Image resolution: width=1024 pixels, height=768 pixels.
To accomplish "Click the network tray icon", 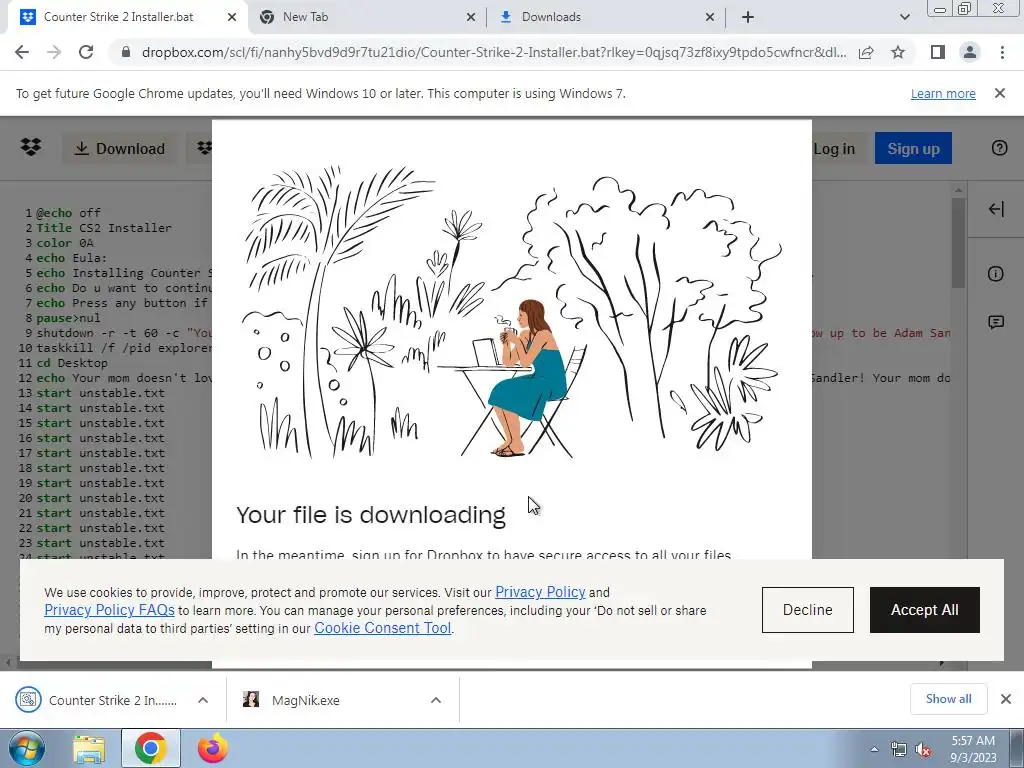I will coord(899,750).
